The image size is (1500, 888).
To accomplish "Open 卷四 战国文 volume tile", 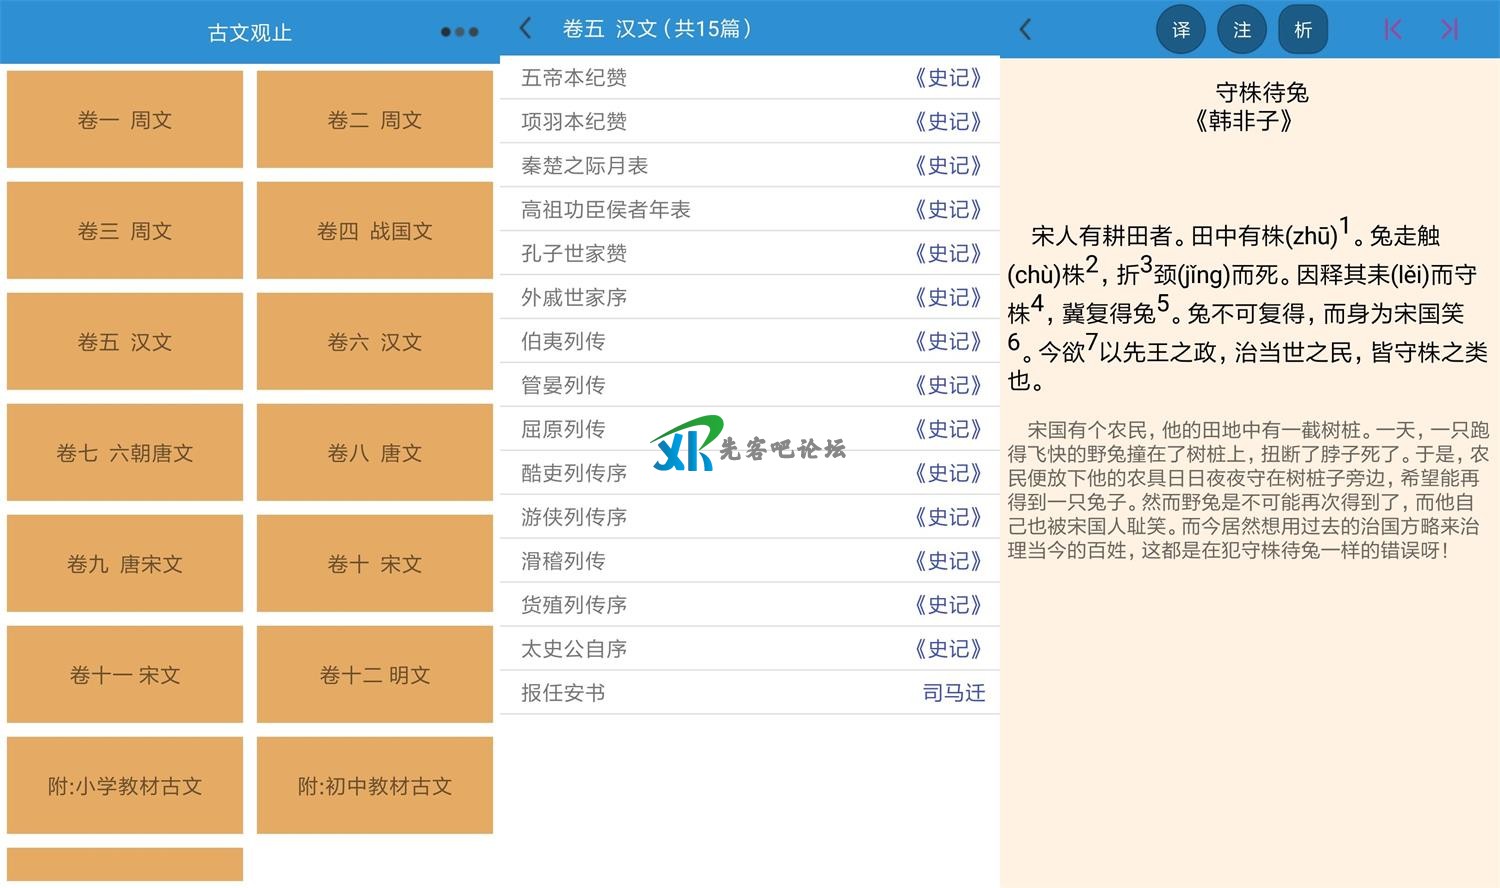I will [375, 231].
